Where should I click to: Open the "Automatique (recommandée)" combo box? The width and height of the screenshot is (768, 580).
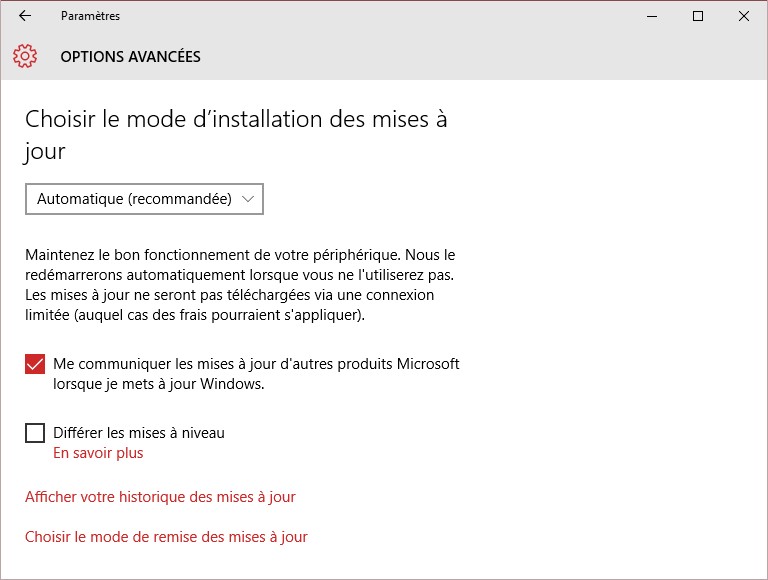pos(134,199)
